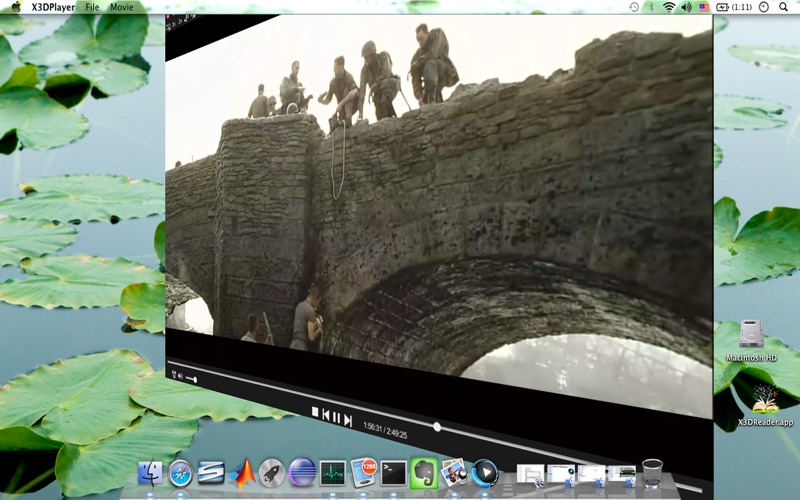This screenshot has height=500, width=800.
Task: Open the US flag input menu
Action: [x=704, y=7]
